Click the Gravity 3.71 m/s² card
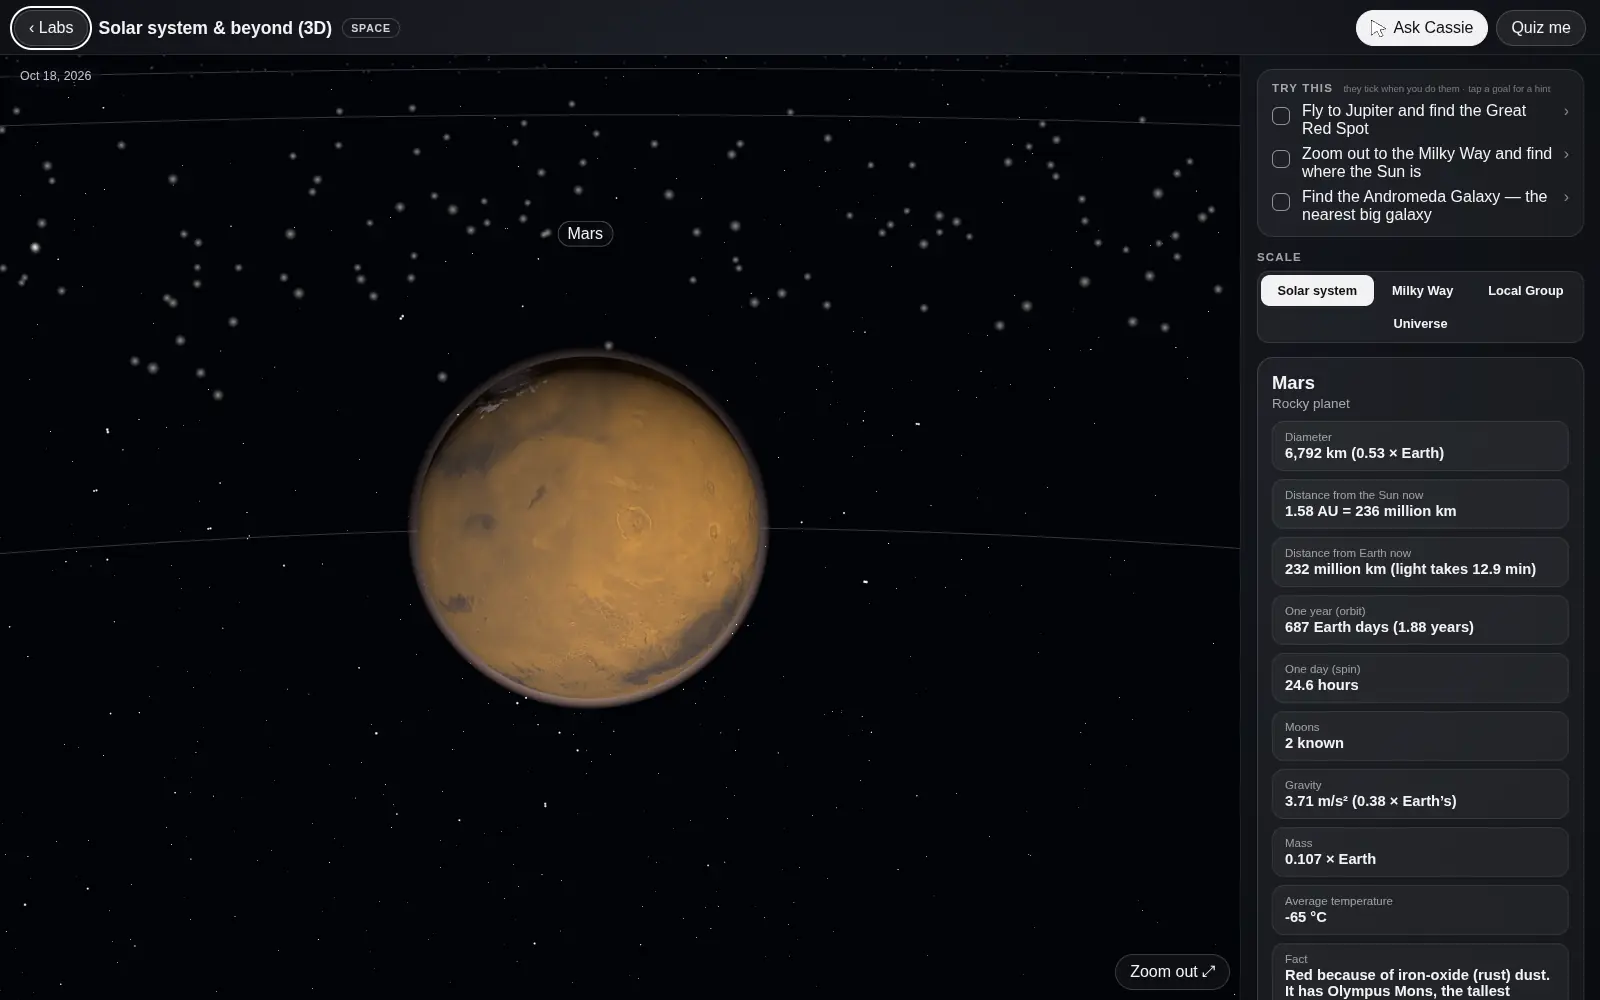Image resolution: width=1600 pixels, height=1000 pixels. coord(1420,794)
